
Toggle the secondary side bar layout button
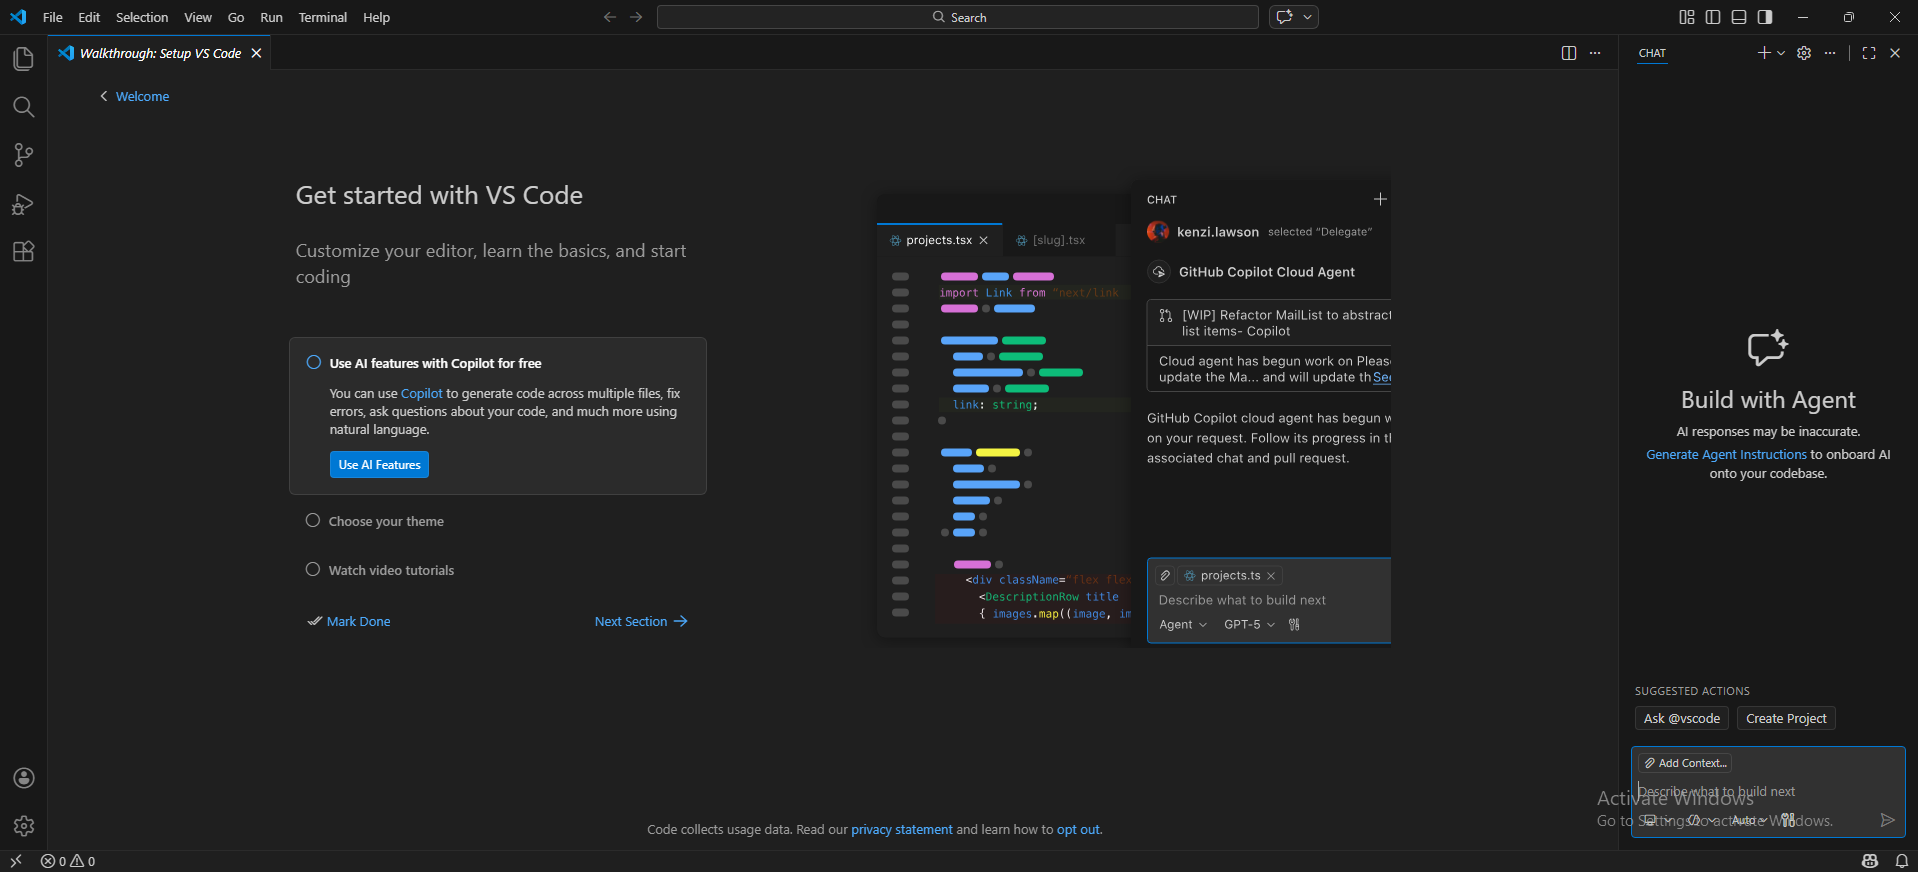(1765, 17)
